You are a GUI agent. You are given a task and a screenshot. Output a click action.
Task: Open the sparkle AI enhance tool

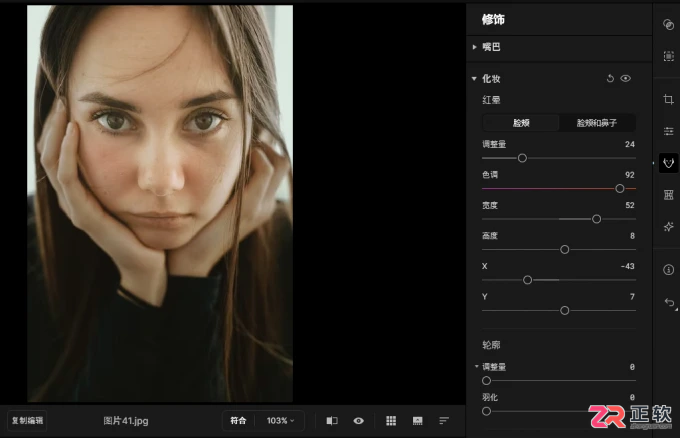(x=668, y=226)
